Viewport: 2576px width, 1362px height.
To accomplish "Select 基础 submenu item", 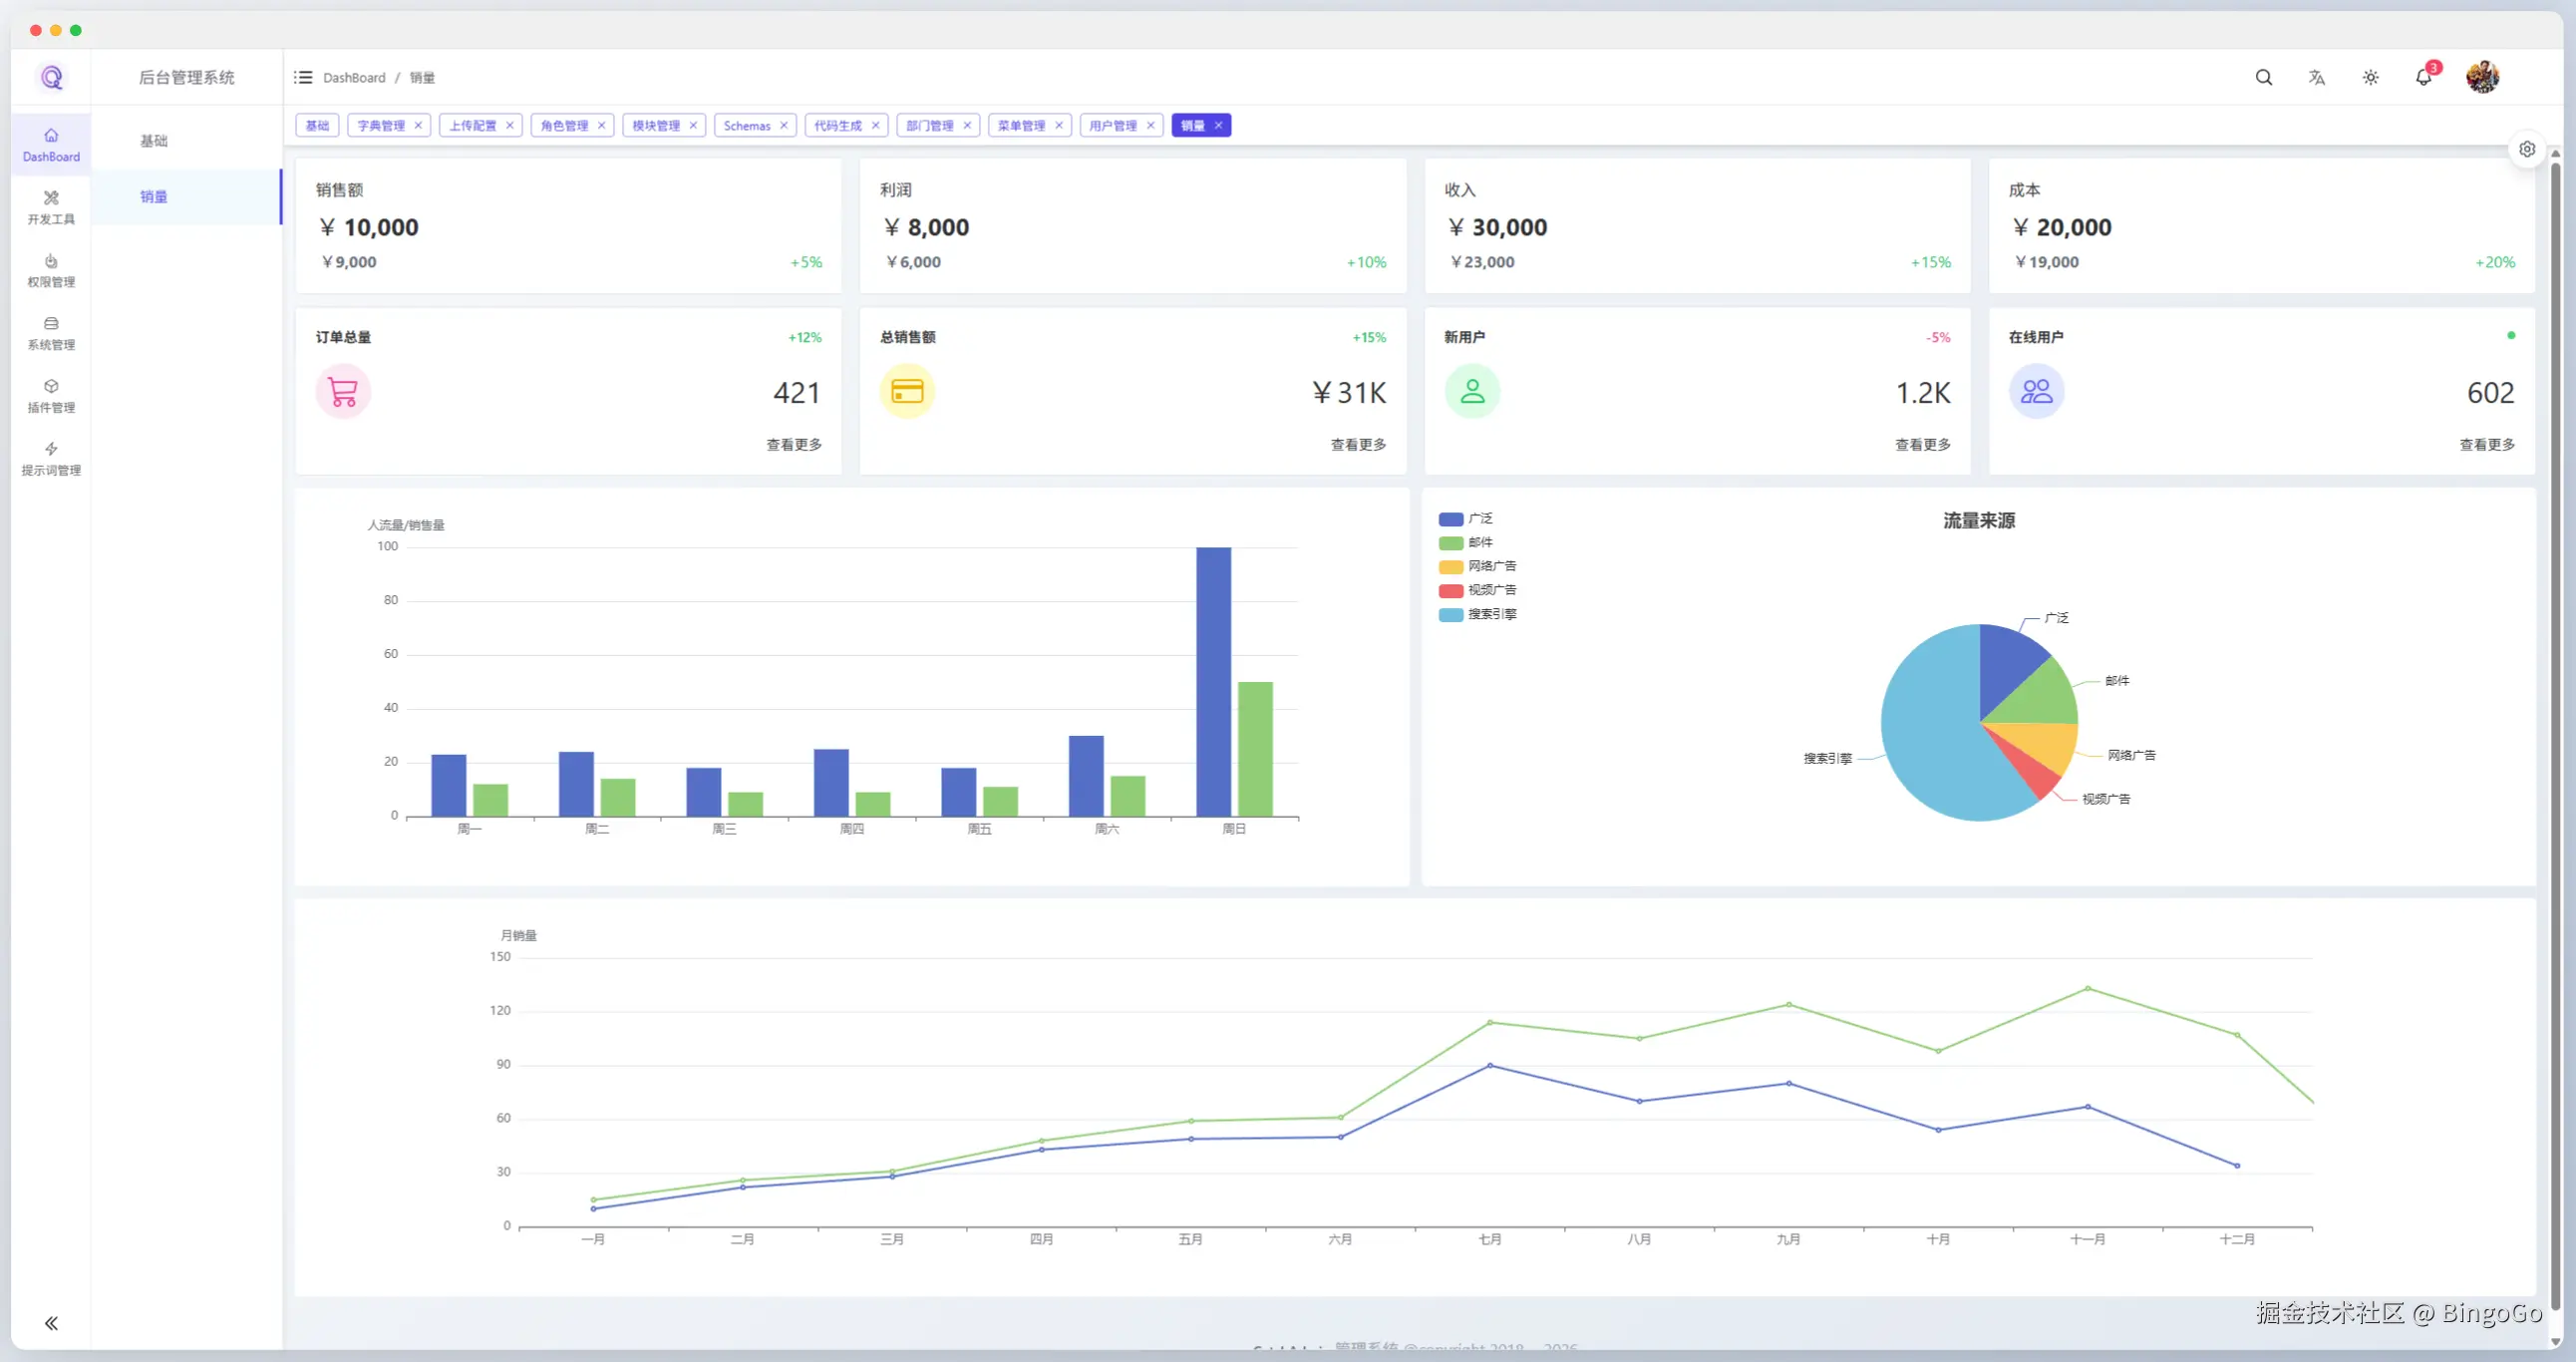I will [x=154, y=141].
